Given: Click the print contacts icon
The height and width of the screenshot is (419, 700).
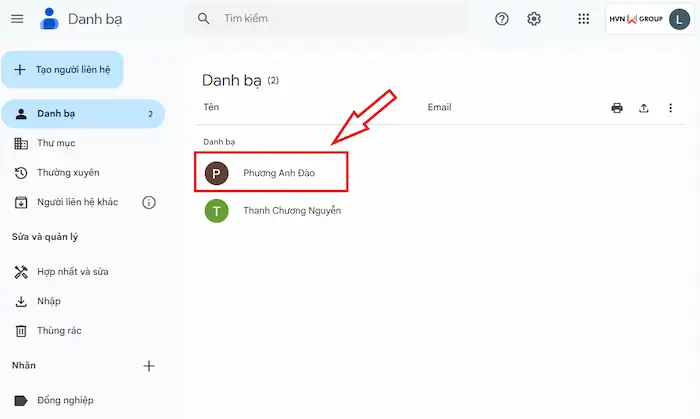Looking at the screenshot, I should 617,108.
